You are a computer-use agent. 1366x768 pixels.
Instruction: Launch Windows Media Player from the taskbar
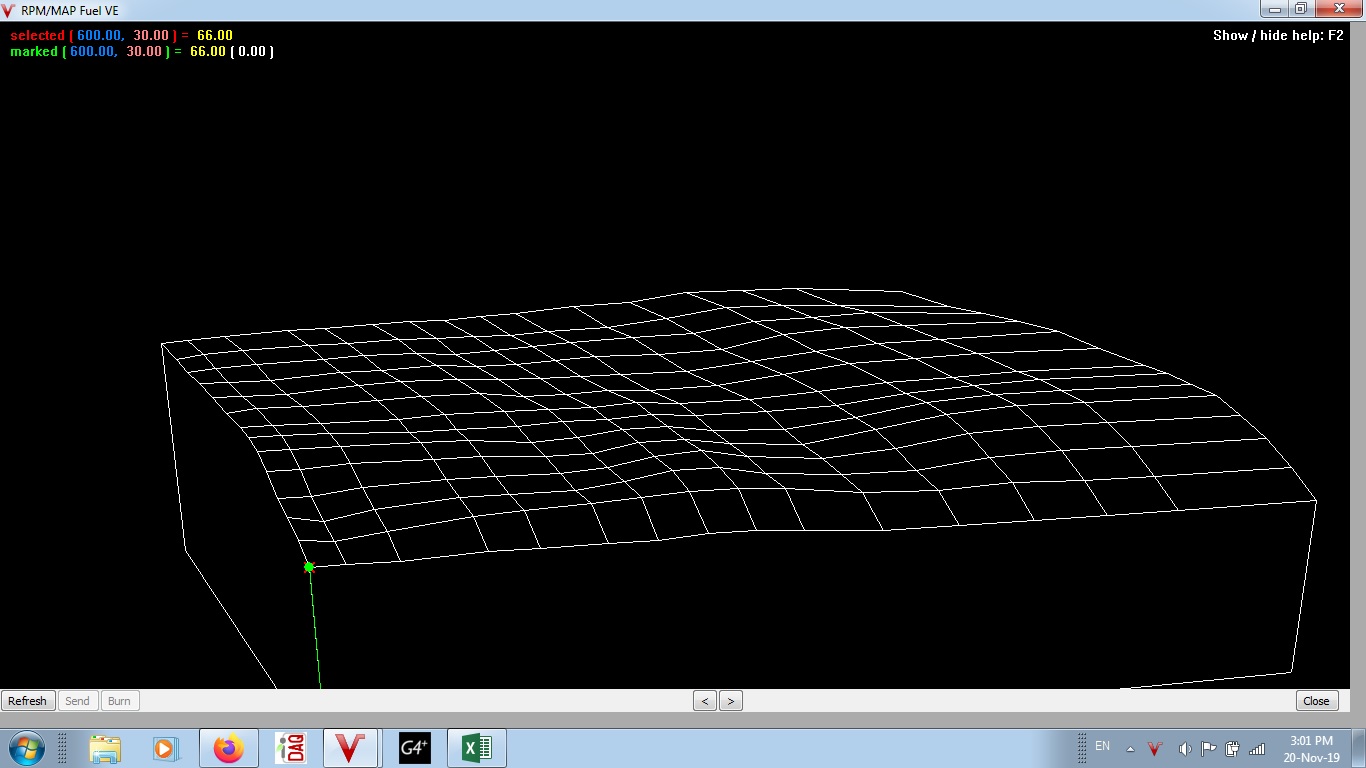click(x=165, y=748)
